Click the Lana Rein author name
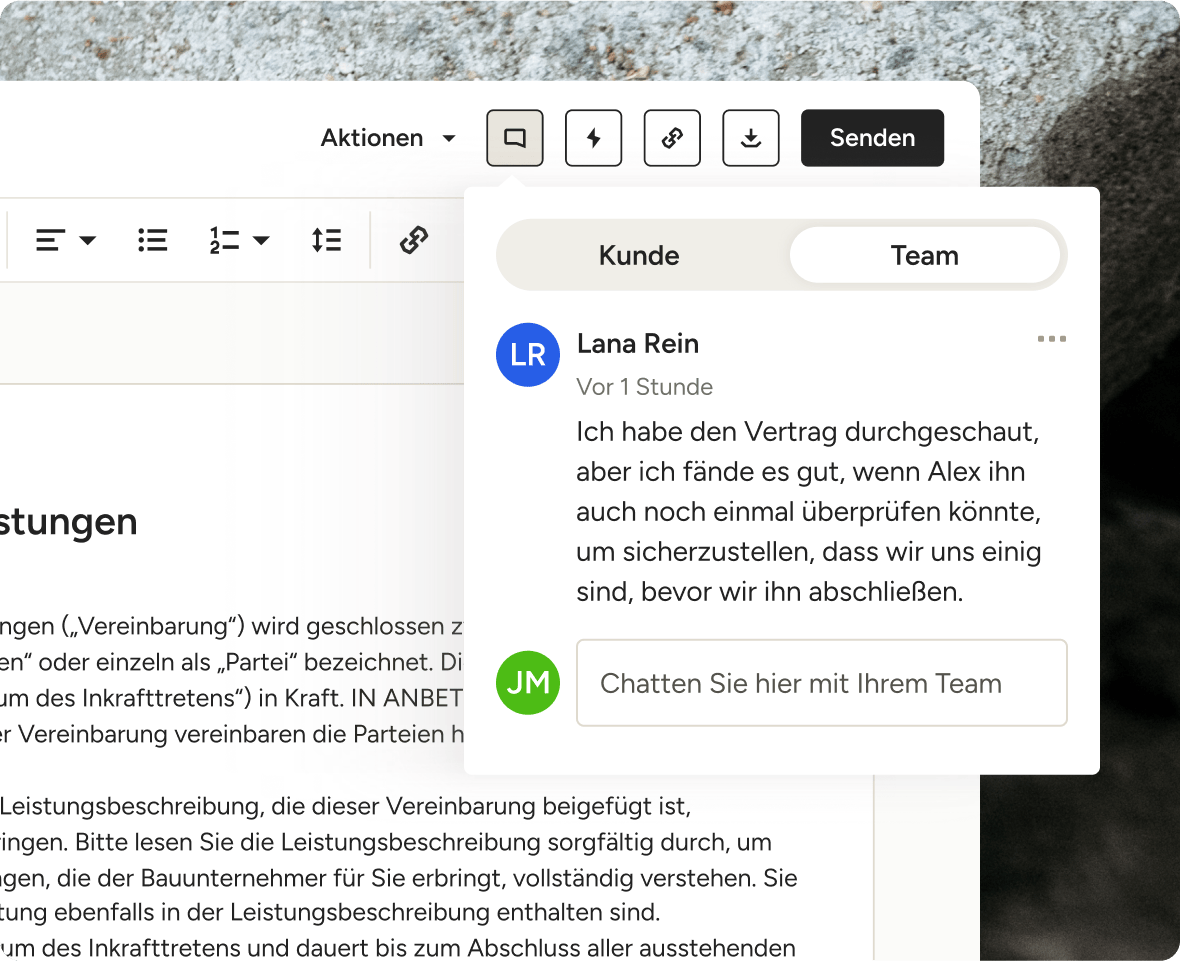The width and height of the screenshot is (1180, 961). pyautogui.click(x=637, y=343)
